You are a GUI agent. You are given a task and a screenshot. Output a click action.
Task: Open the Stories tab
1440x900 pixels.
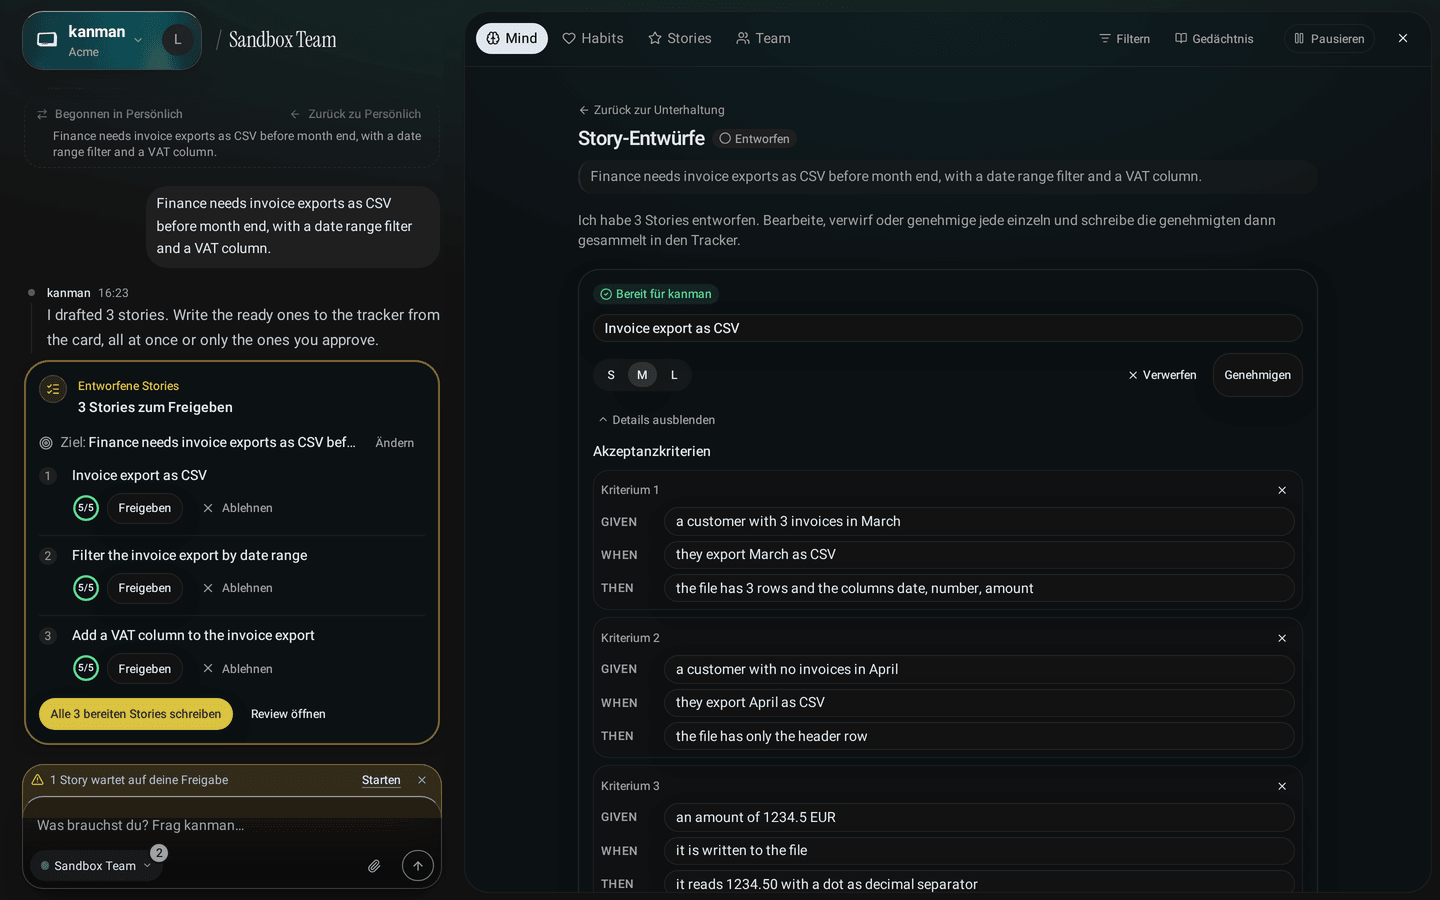[680, 38]
